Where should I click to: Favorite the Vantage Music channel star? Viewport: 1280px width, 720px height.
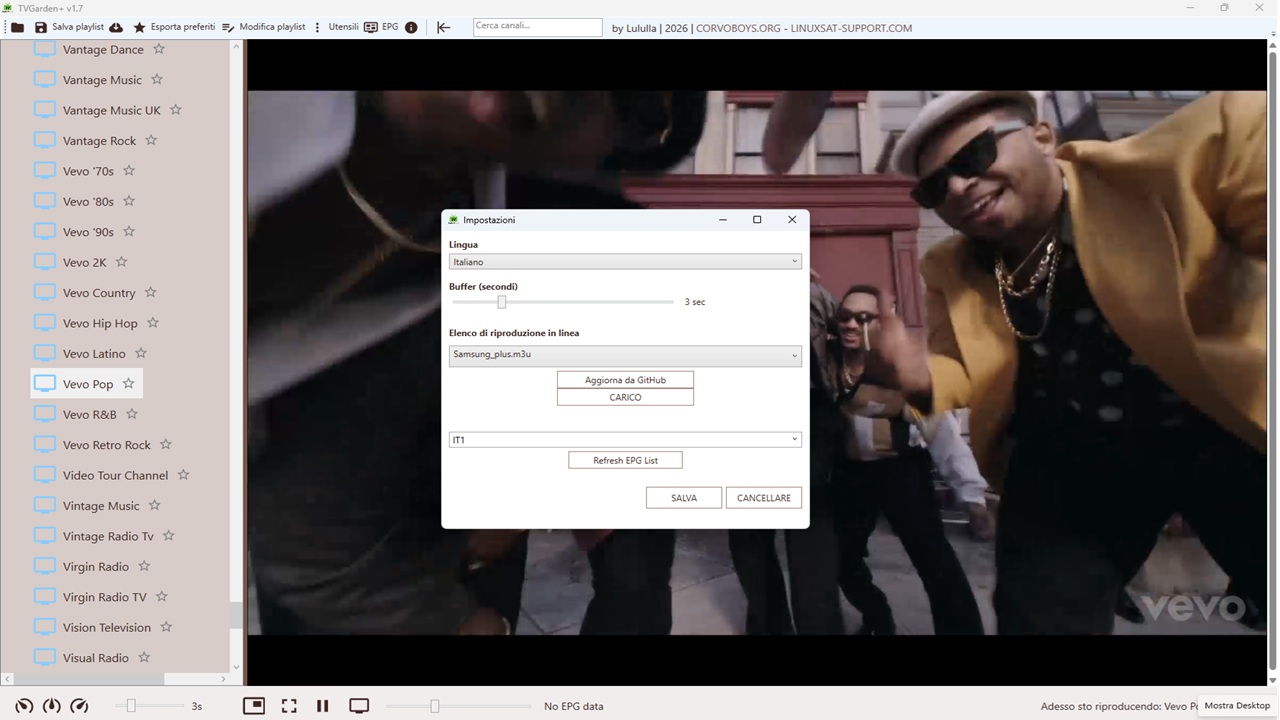click(x=157, y=79)
